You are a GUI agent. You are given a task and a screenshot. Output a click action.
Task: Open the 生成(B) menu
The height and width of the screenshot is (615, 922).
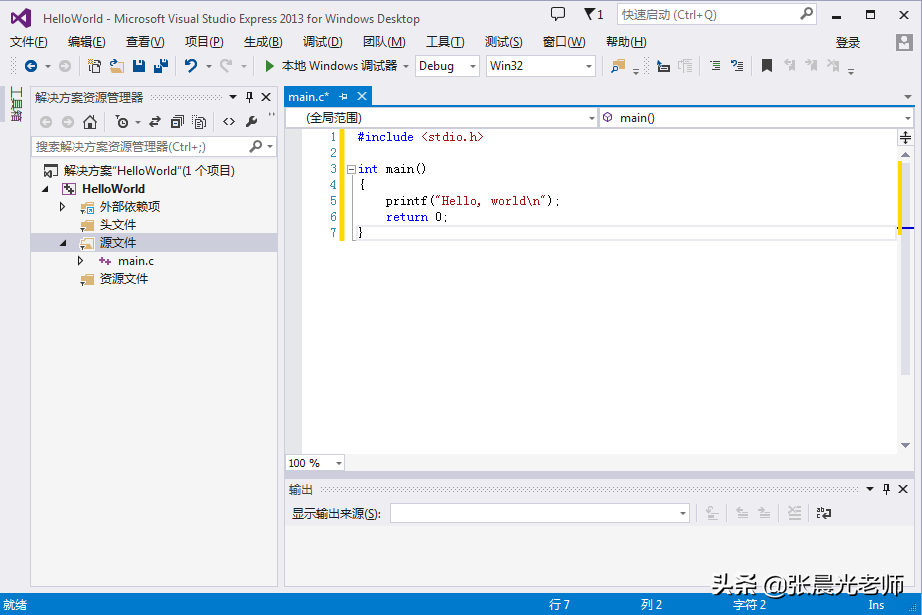(x=263, y=42)
